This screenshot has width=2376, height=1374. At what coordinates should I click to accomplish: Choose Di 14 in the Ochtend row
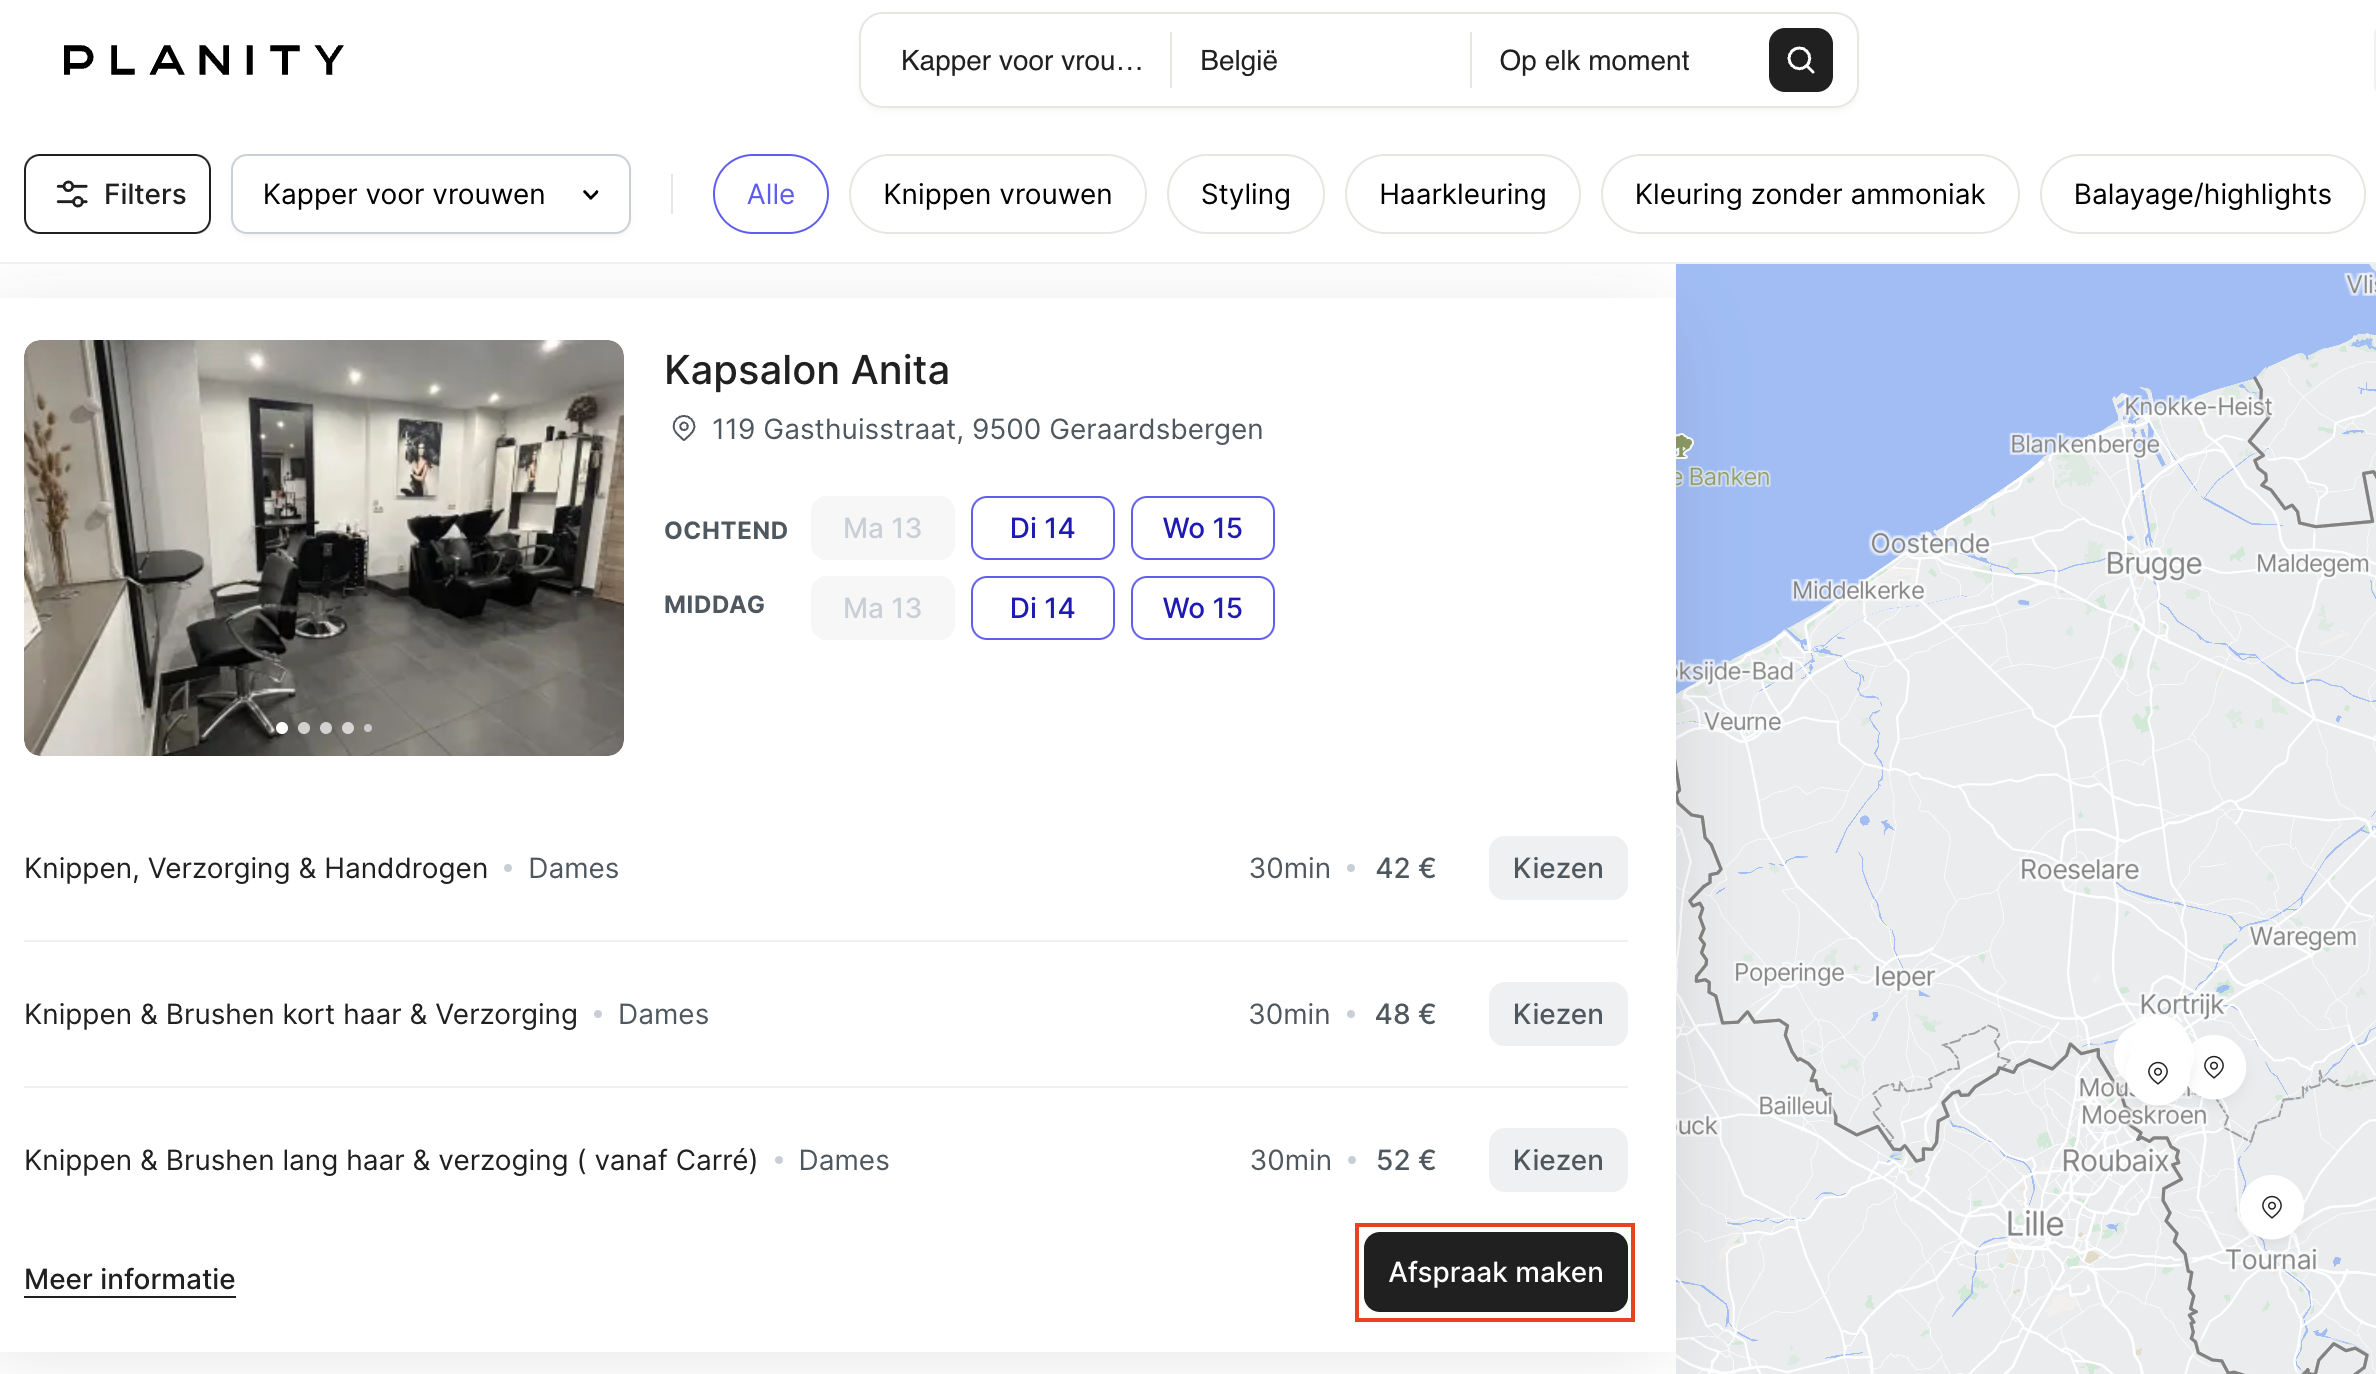click(x=1042, y=528)
